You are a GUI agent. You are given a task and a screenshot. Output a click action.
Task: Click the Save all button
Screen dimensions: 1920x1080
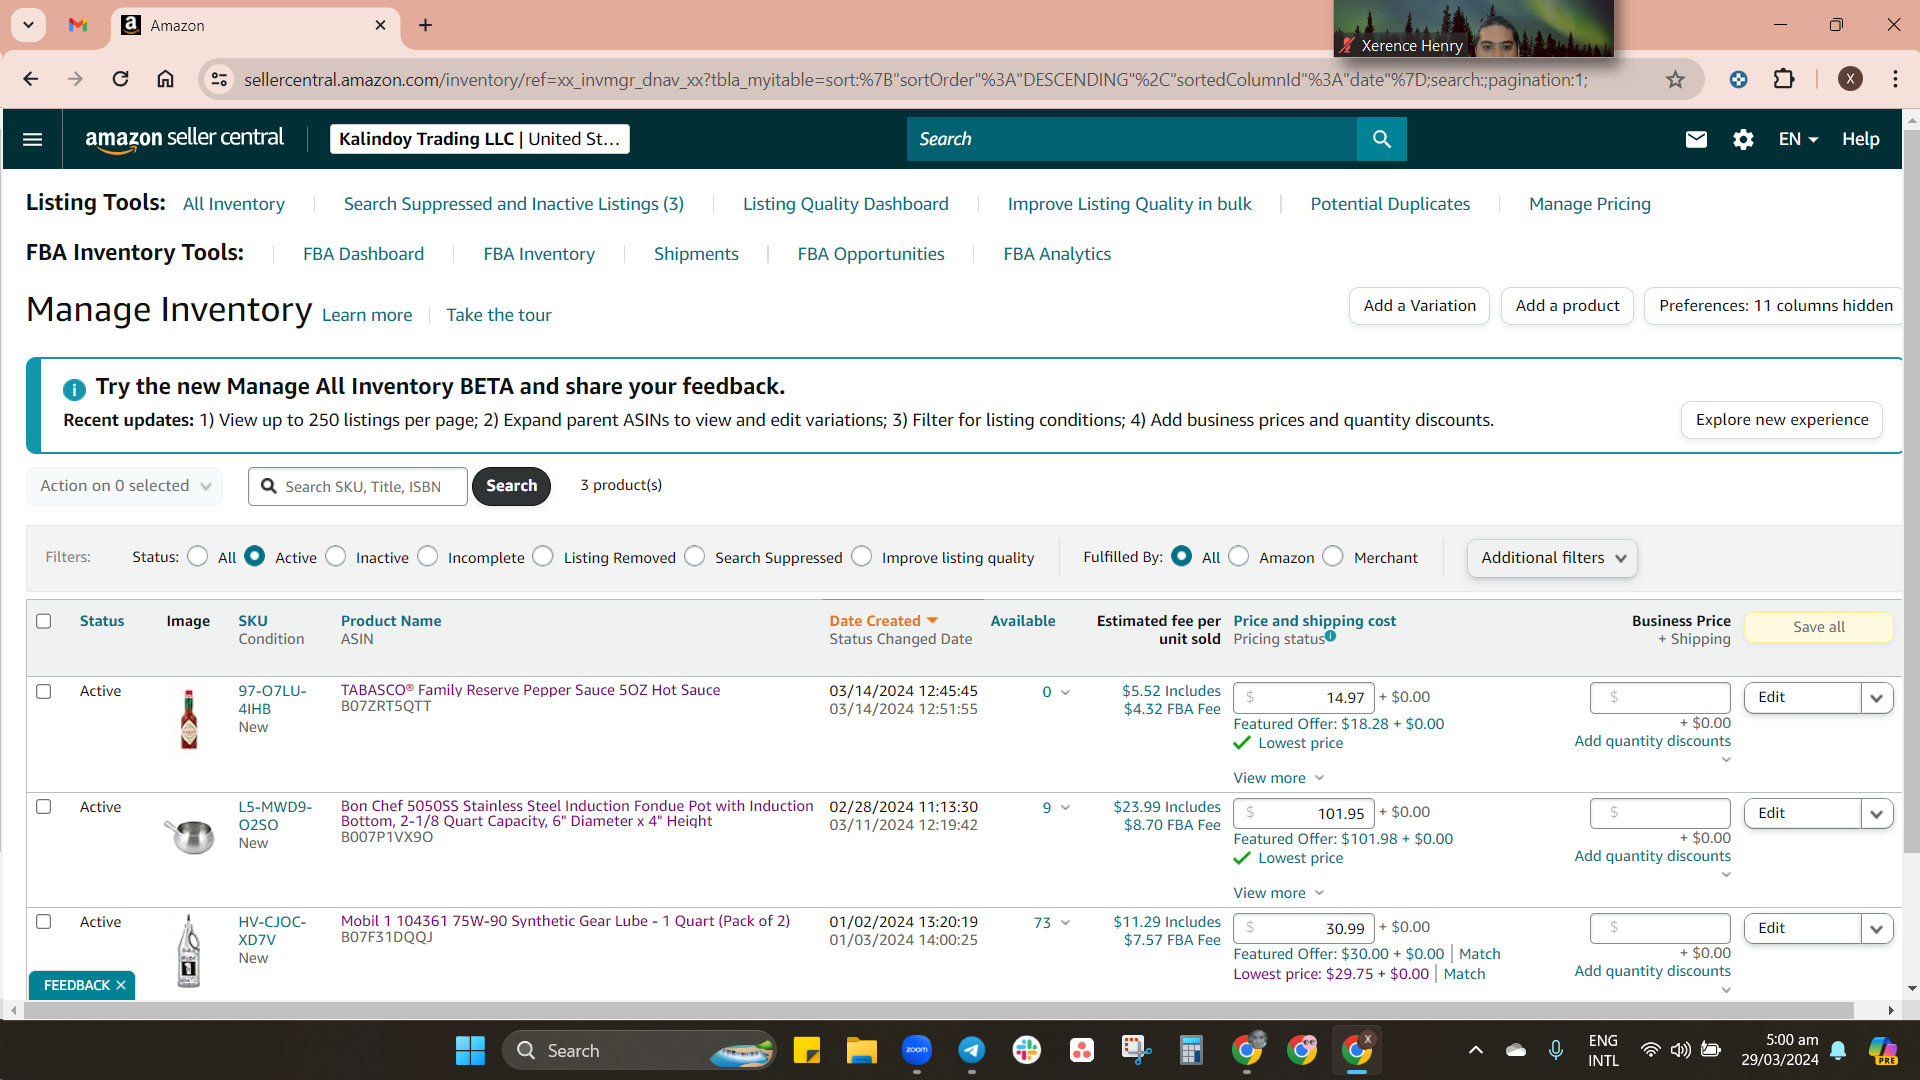tap(1818, 627)
